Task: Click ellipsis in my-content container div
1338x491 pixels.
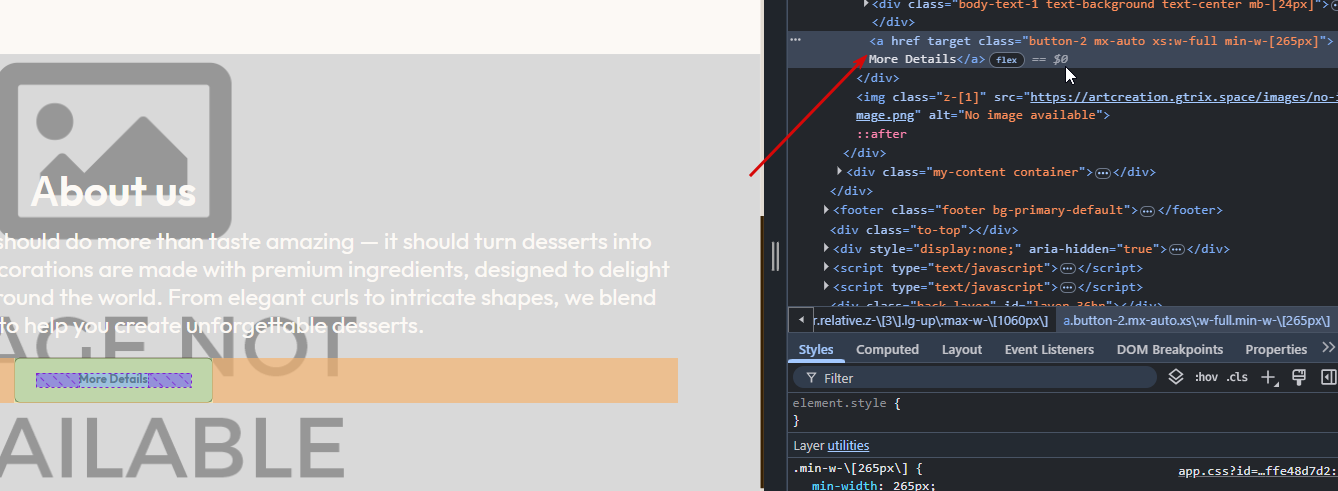Action: (1102, 173)
